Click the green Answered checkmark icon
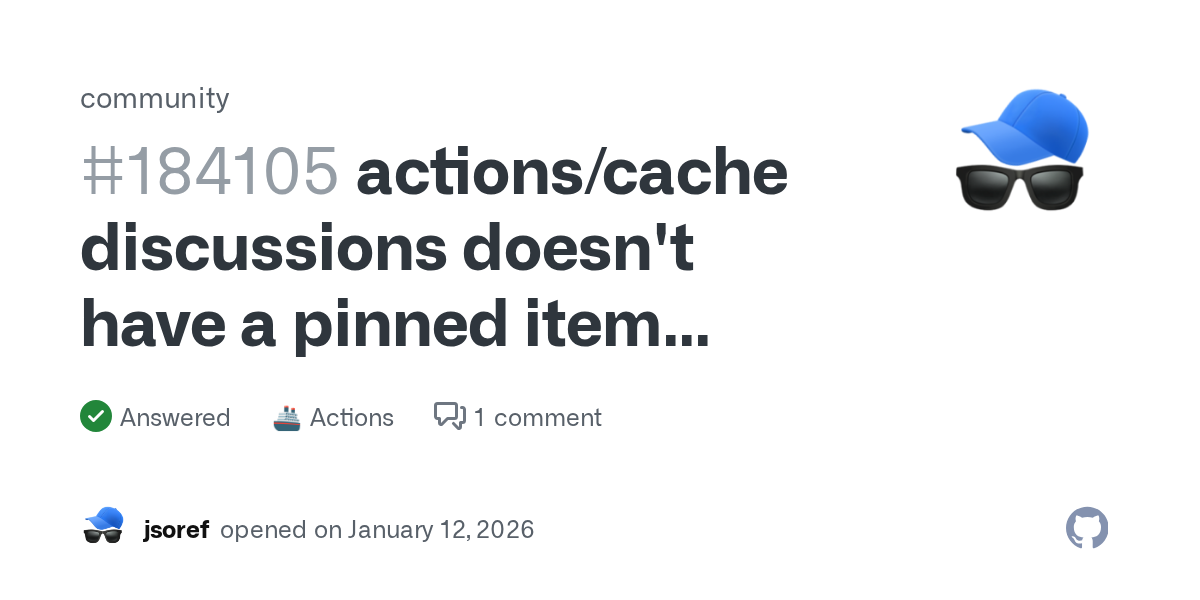Image resolution: width=1200 pixels, height=600 pixels. coord(95,417)
